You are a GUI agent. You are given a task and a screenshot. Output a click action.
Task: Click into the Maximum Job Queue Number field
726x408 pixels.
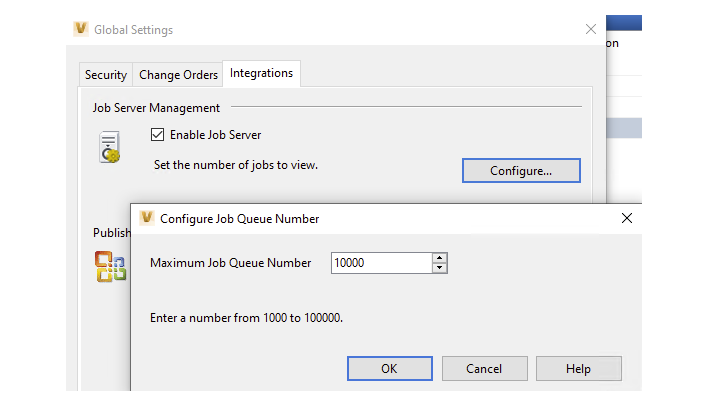[380, 263]
